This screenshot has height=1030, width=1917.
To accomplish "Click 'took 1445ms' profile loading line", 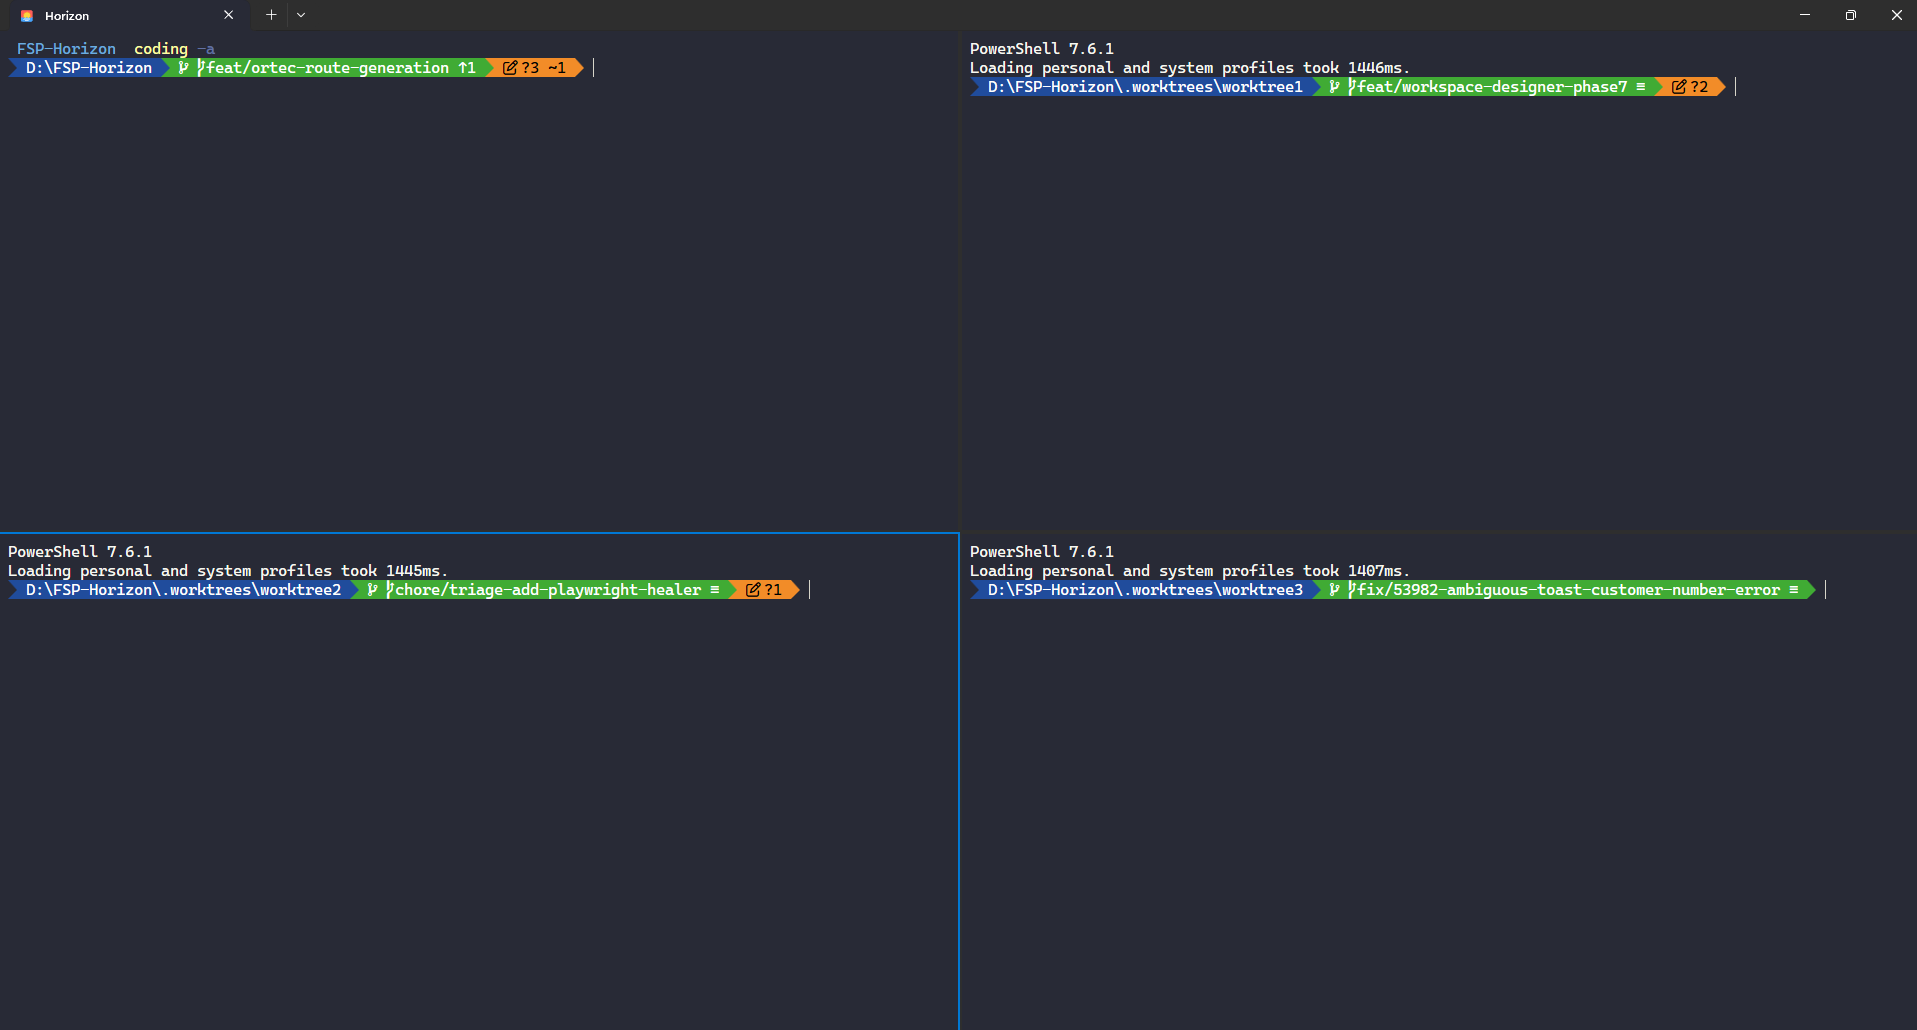I will point(228,571).
